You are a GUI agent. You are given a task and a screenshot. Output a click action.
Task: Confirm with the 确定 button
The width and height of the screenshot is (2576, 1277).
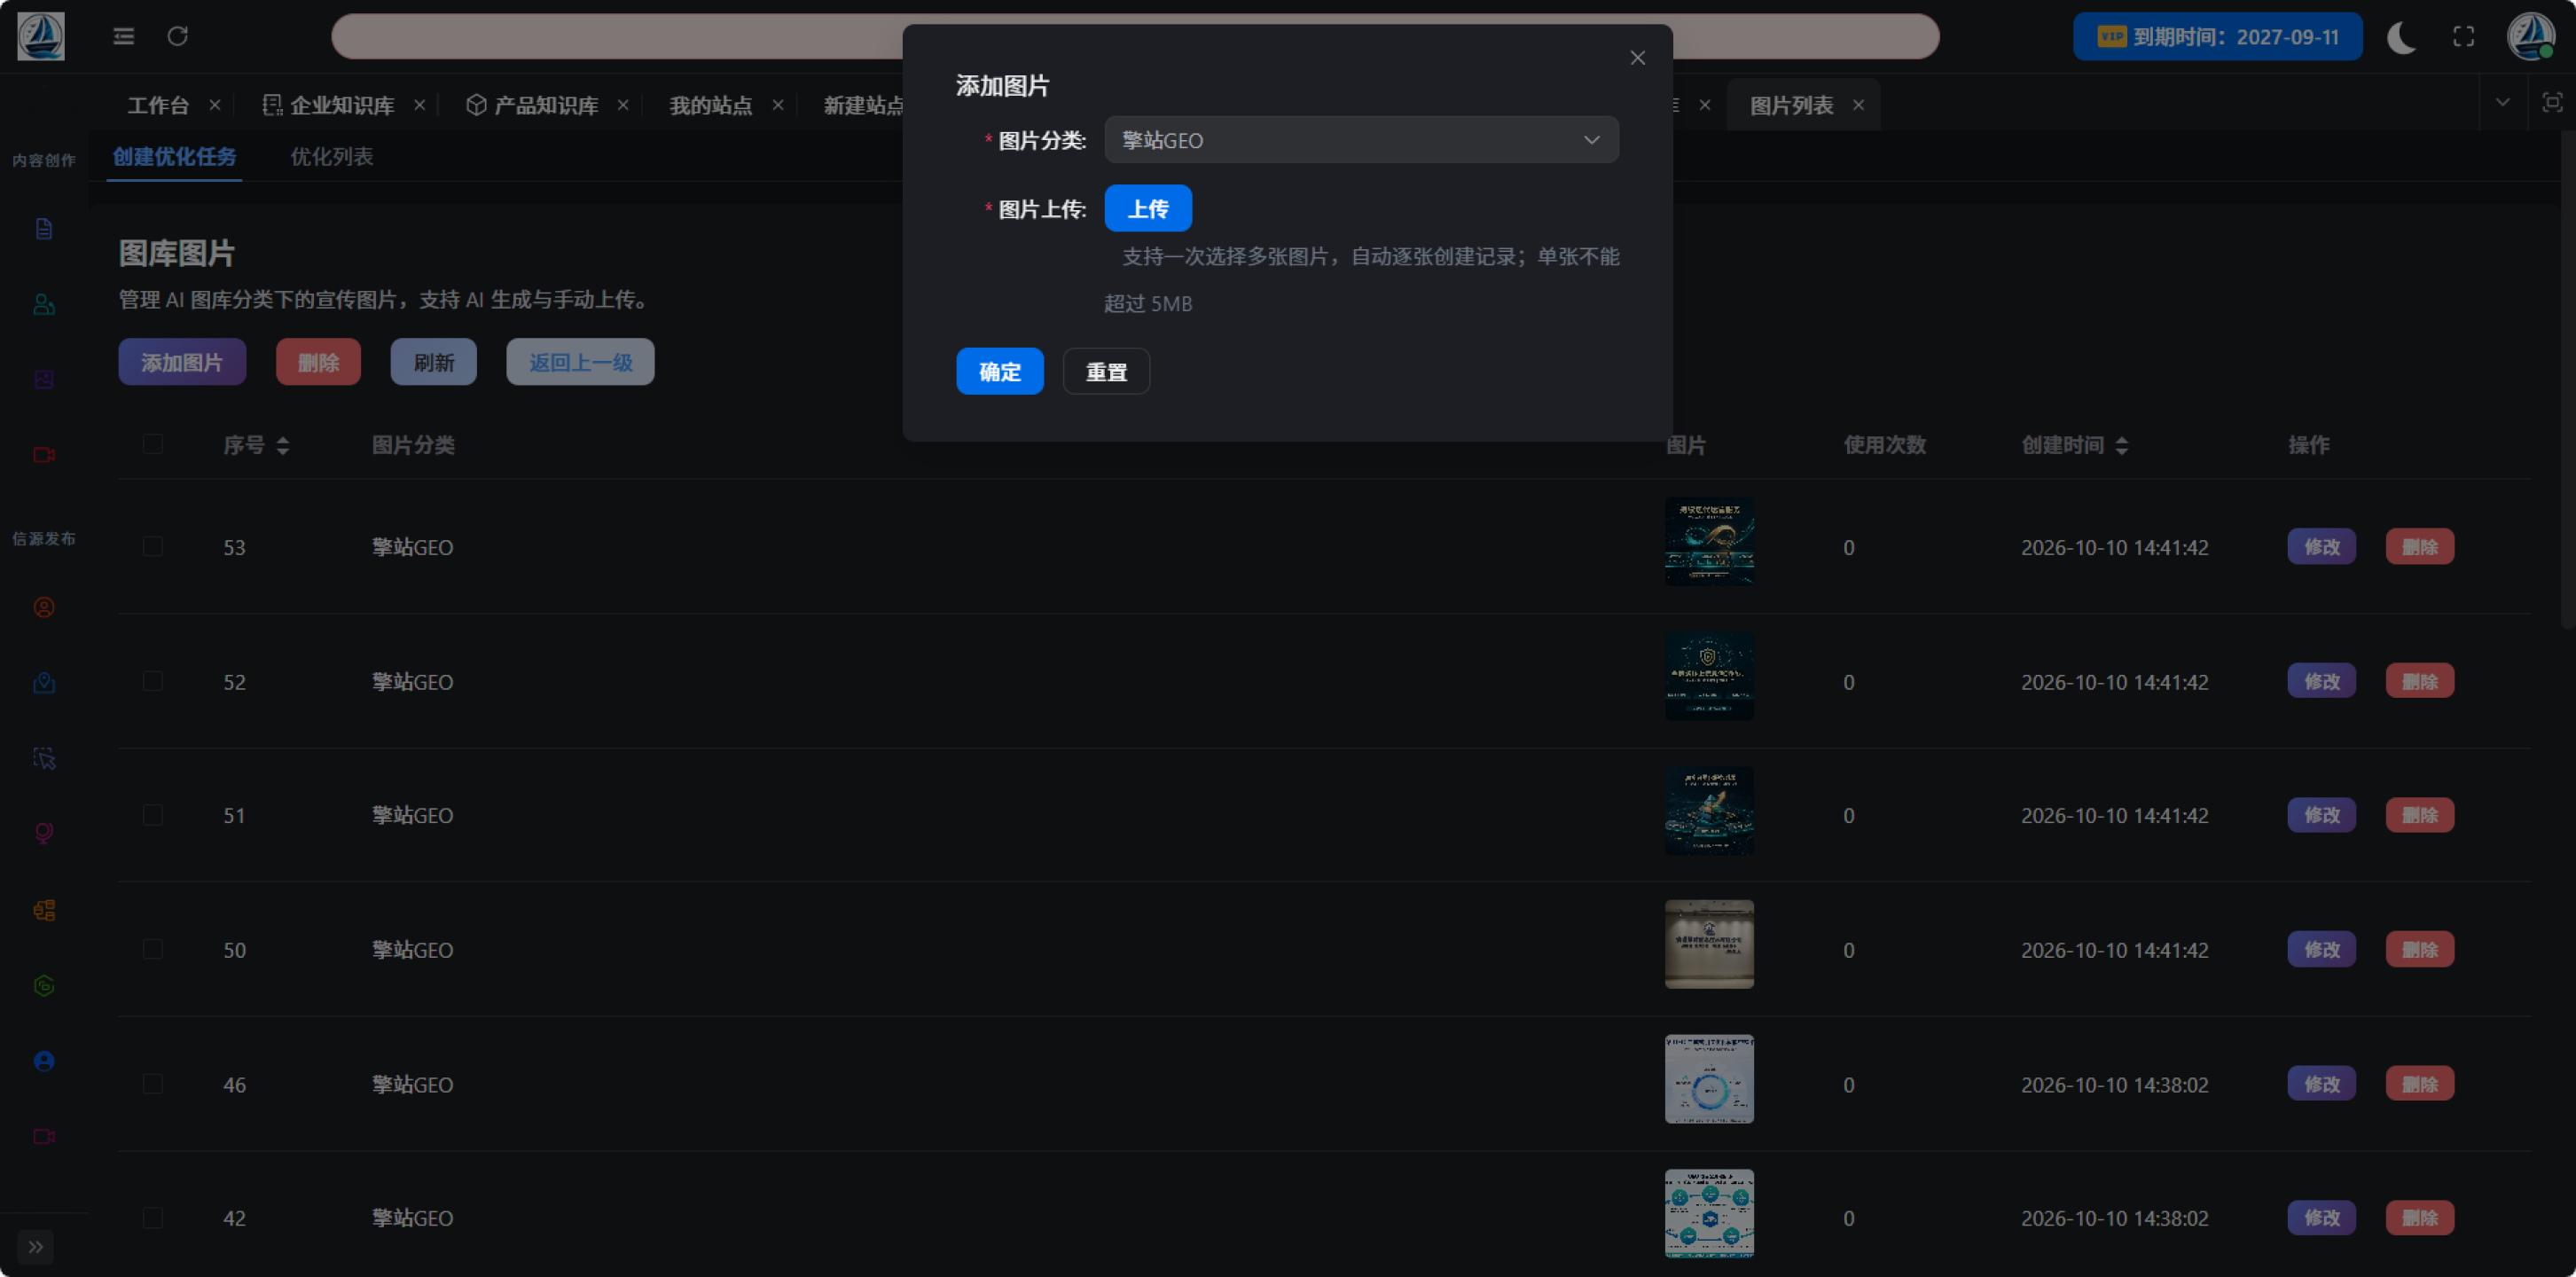point(1000,372)
